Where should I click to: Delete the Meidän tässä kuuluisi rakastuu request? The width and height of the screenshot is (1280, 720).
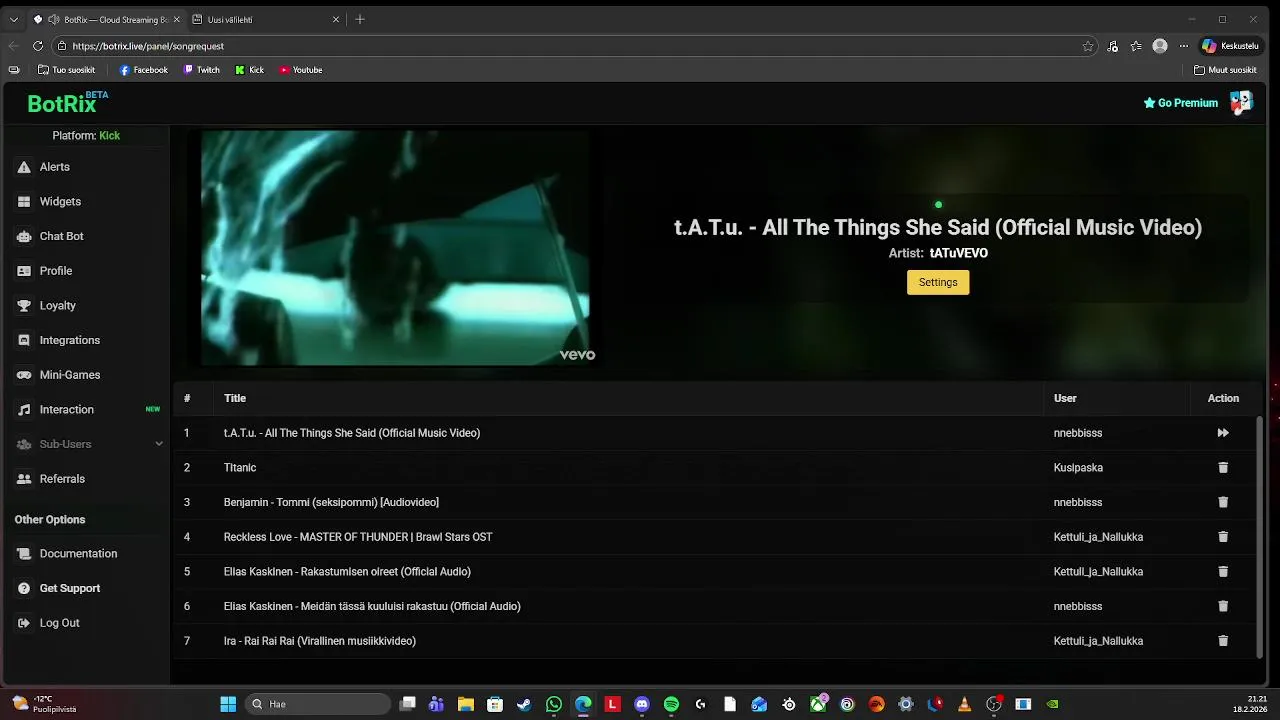coord(1222,606)
